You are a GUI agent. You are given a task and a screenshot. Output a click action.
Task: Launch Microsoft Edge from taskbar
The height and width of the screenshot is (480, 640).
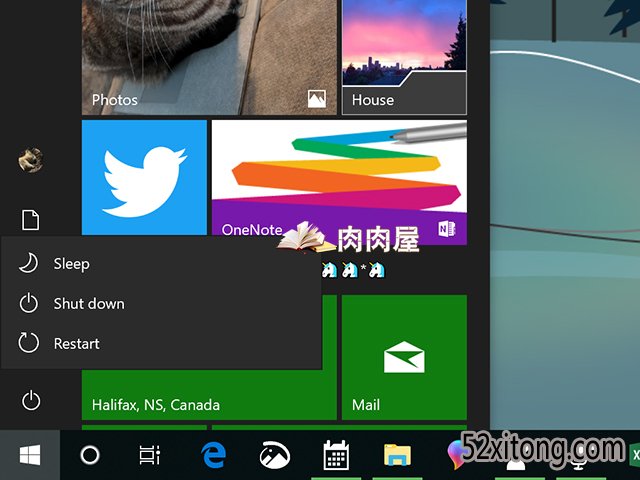213,455
